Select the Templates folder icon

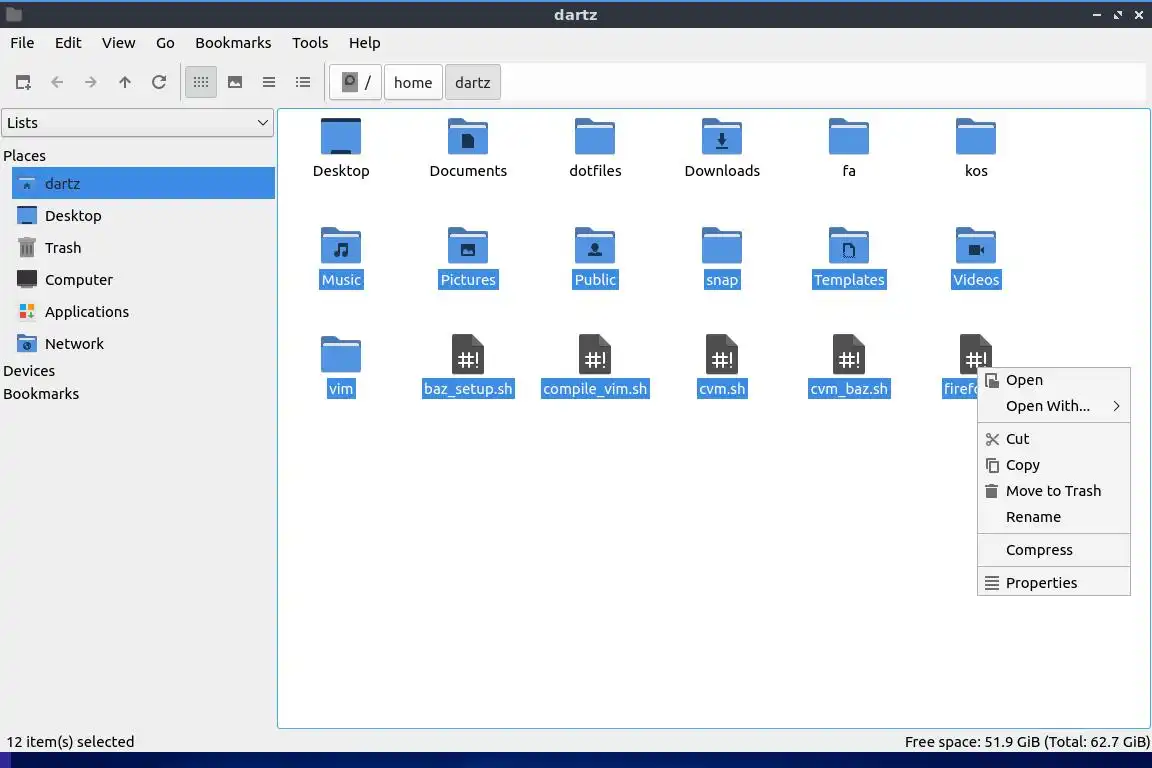[849, 245]
